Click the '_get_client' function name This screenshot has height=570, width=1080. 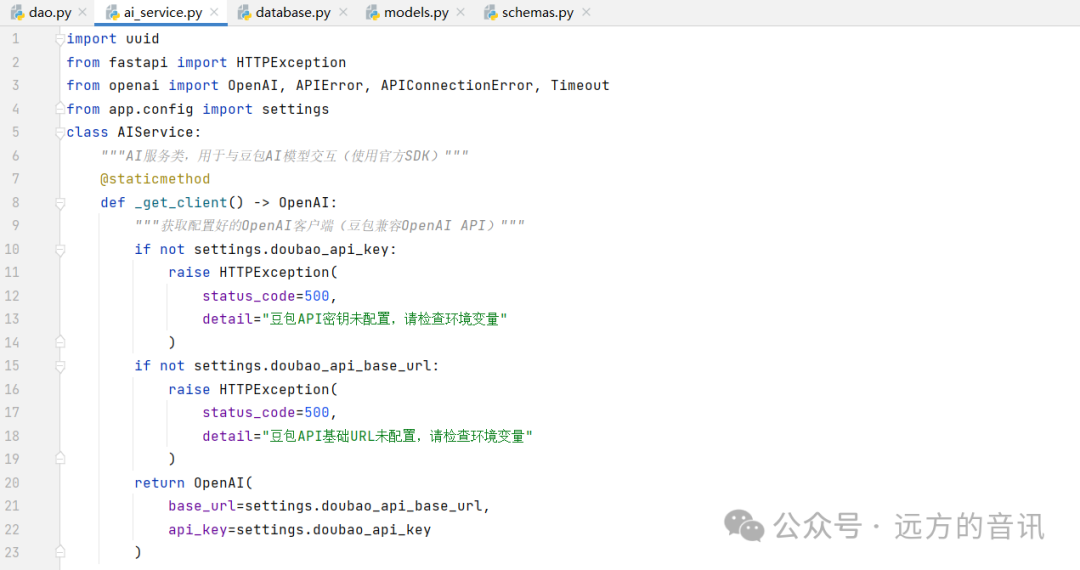click(181, 202)
